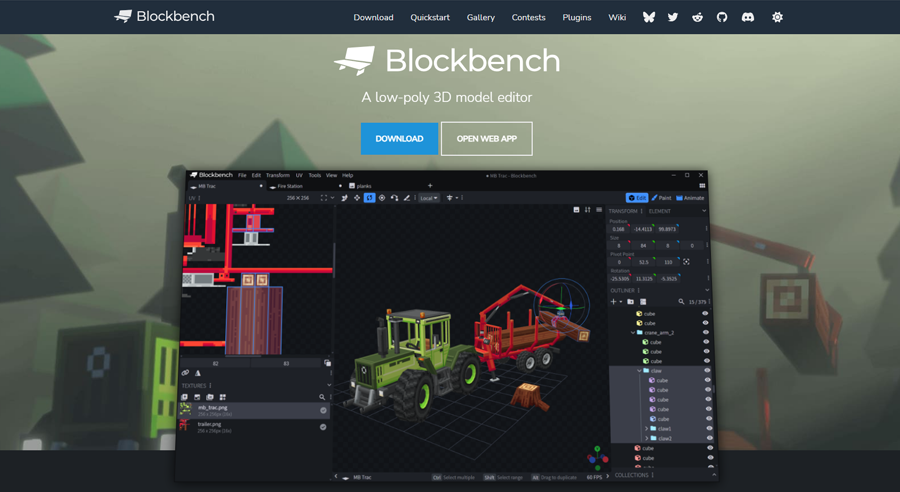900x492 pixels.
Task: Open the Discord server icon
Action: [747, 17]
